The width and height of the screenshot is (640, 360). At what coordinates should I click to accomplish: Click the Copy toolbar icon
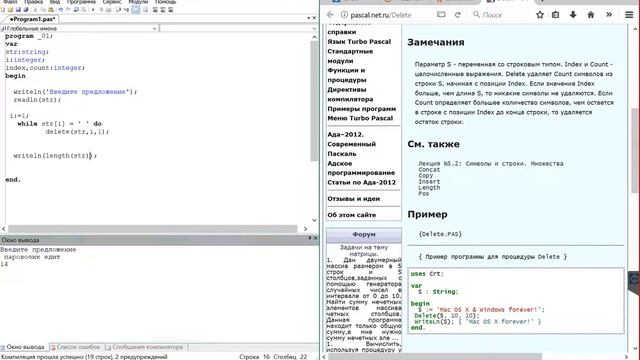[x=43, y=10]
